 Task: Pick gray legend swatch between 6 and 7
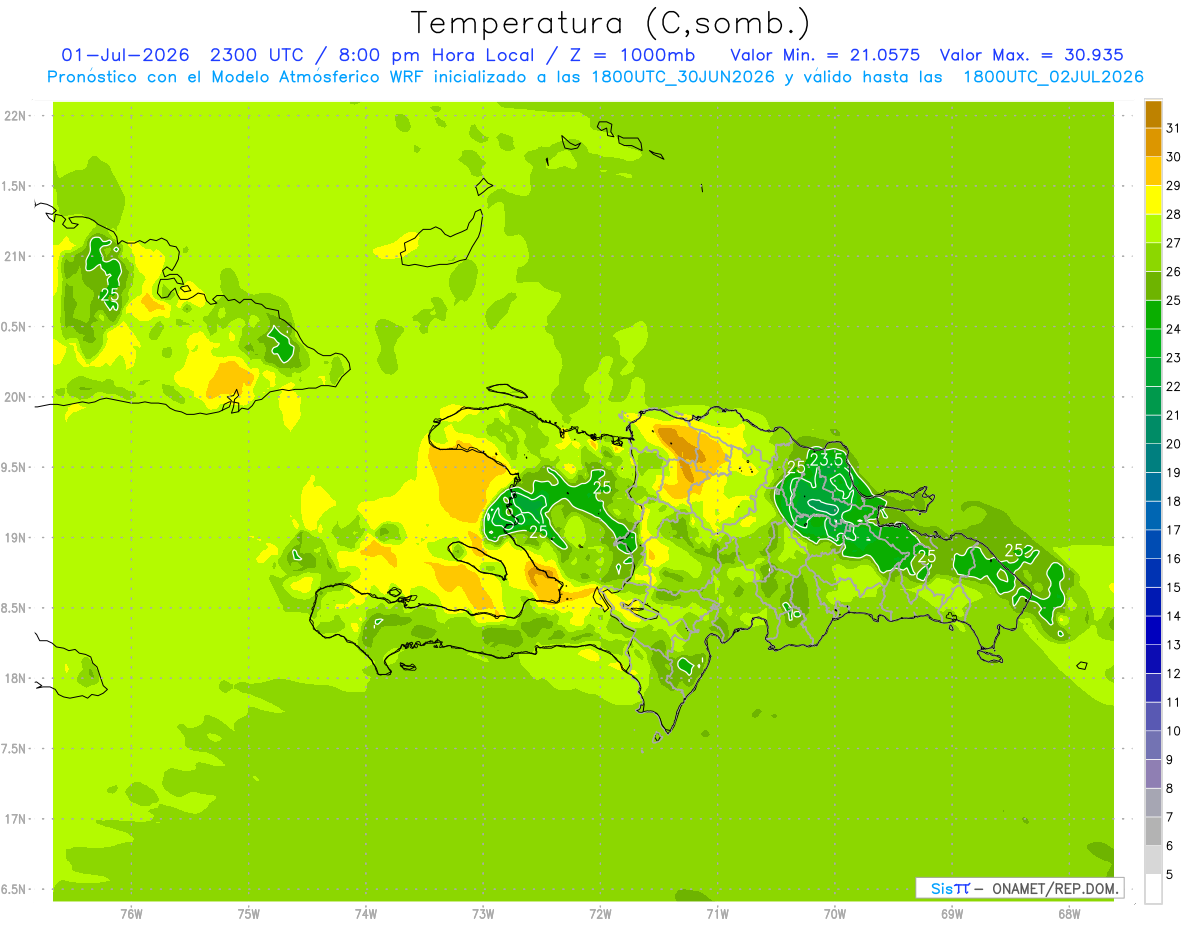tap(1153, 831)
